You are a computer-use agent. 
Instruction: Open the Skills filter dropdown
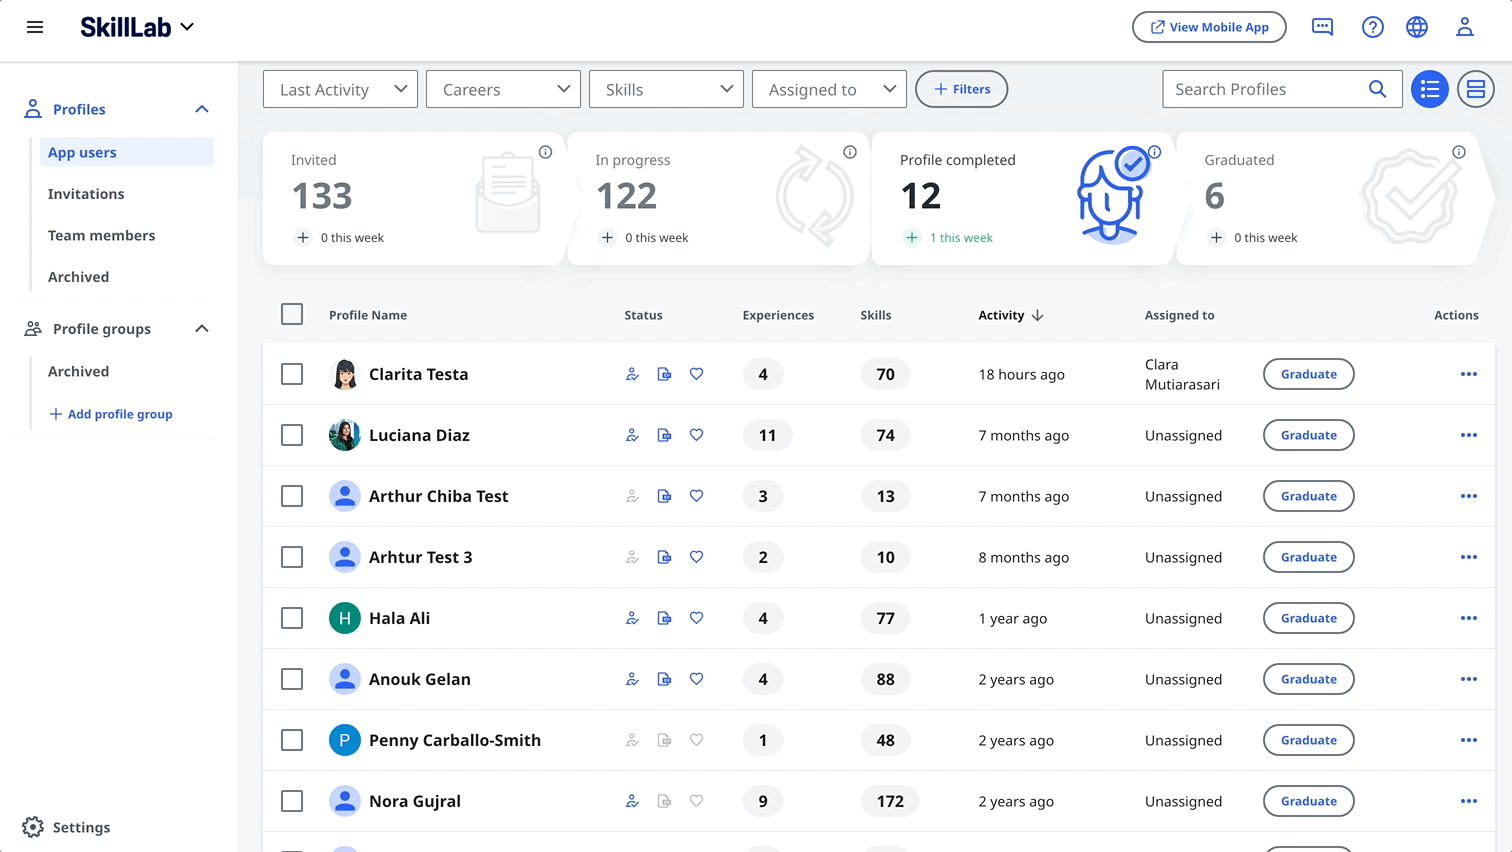[666, 89]
